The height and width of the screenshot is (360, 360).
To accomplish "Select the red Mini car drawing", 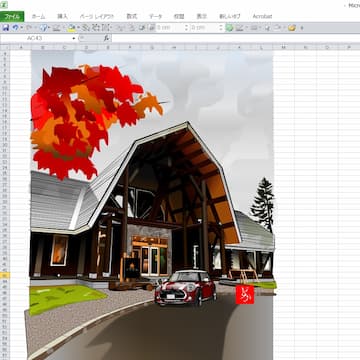I will tap(186, 287).
